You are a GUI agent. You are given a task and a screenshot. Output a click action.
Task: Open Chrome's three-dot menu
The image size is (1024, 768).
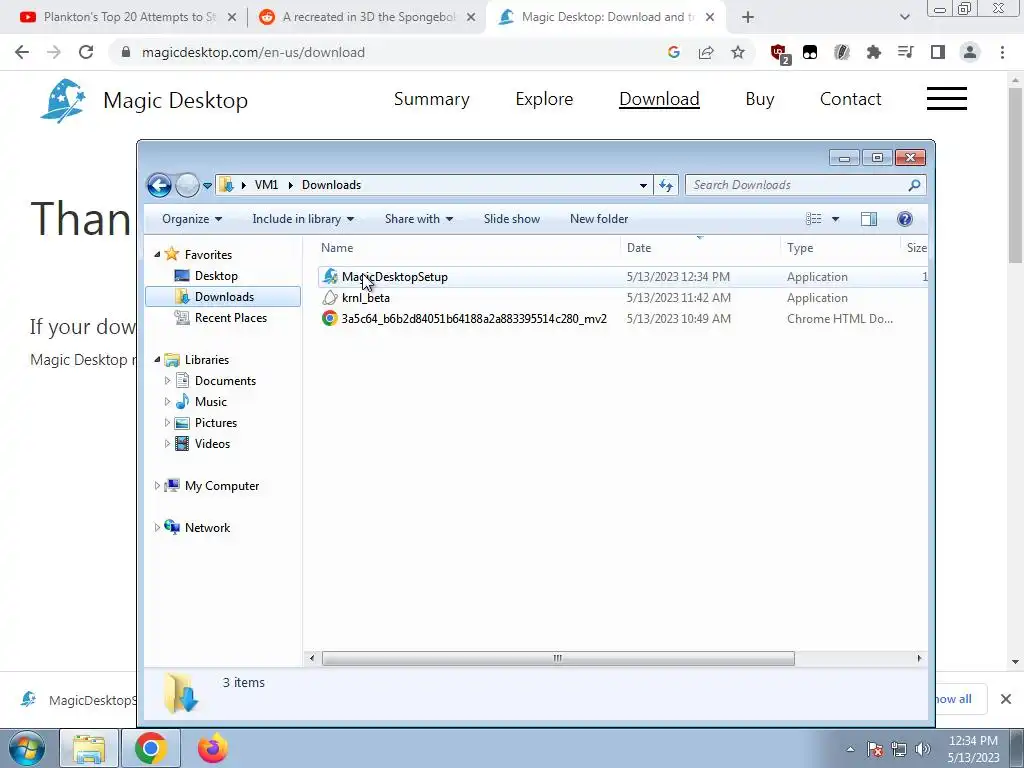1002,52
